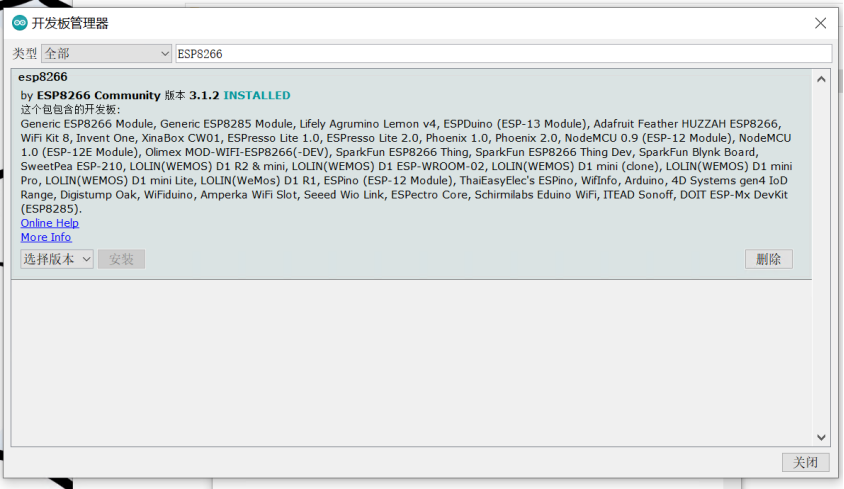844x489 pixels.
Task: Expand the 选择版本 version dropdown
Action: pyautogui.click(x=57, y=259)
